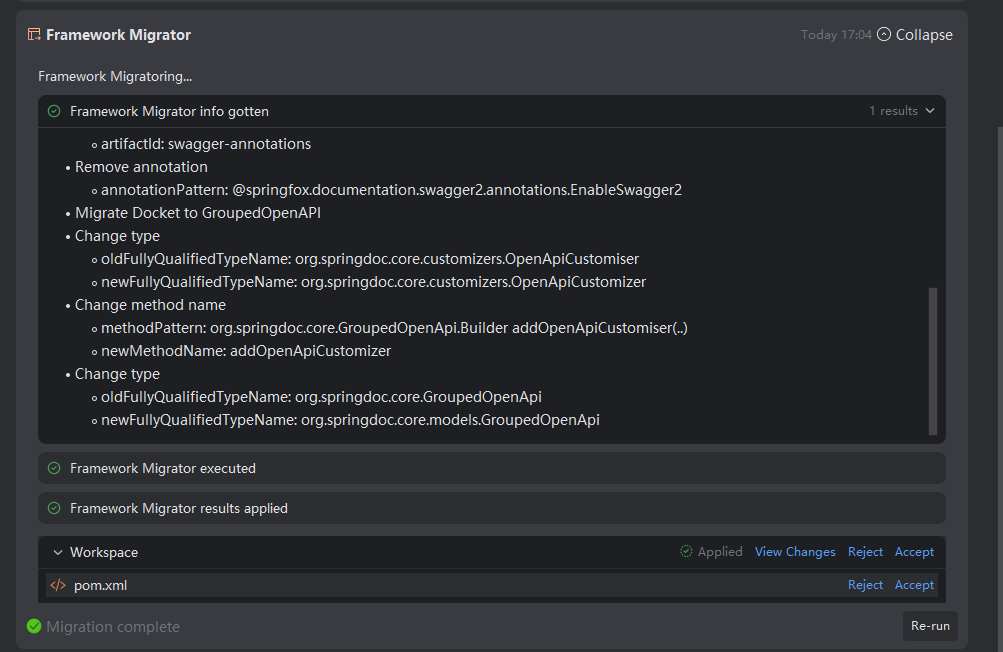Expand the 1 results dropdown

click(902, 111)
